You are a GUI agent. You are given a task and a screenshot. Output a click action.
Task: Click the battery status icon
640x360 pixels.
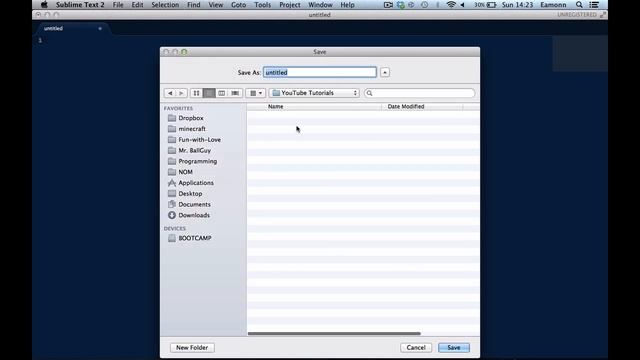point(485,5)
